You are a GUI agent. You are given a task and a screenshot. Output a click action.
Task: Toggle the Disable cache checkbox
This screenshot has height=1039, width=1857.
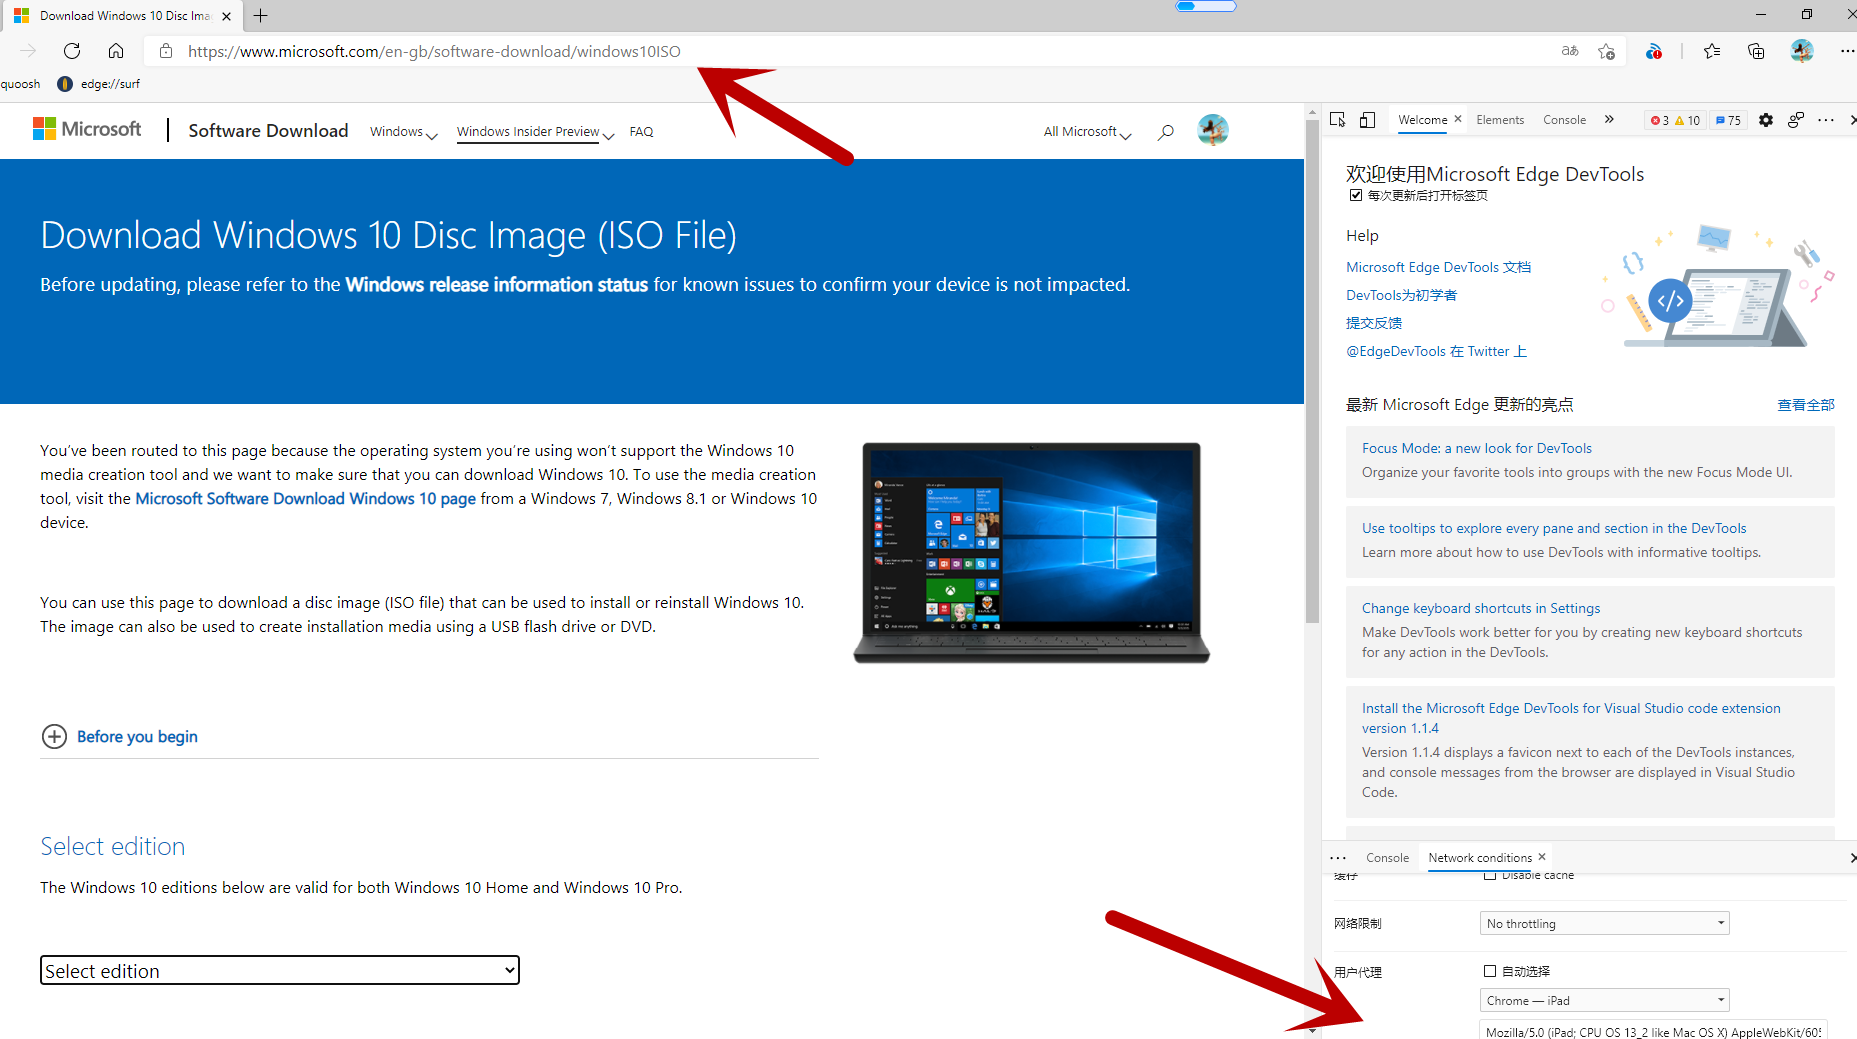[x=1490, y=875]
